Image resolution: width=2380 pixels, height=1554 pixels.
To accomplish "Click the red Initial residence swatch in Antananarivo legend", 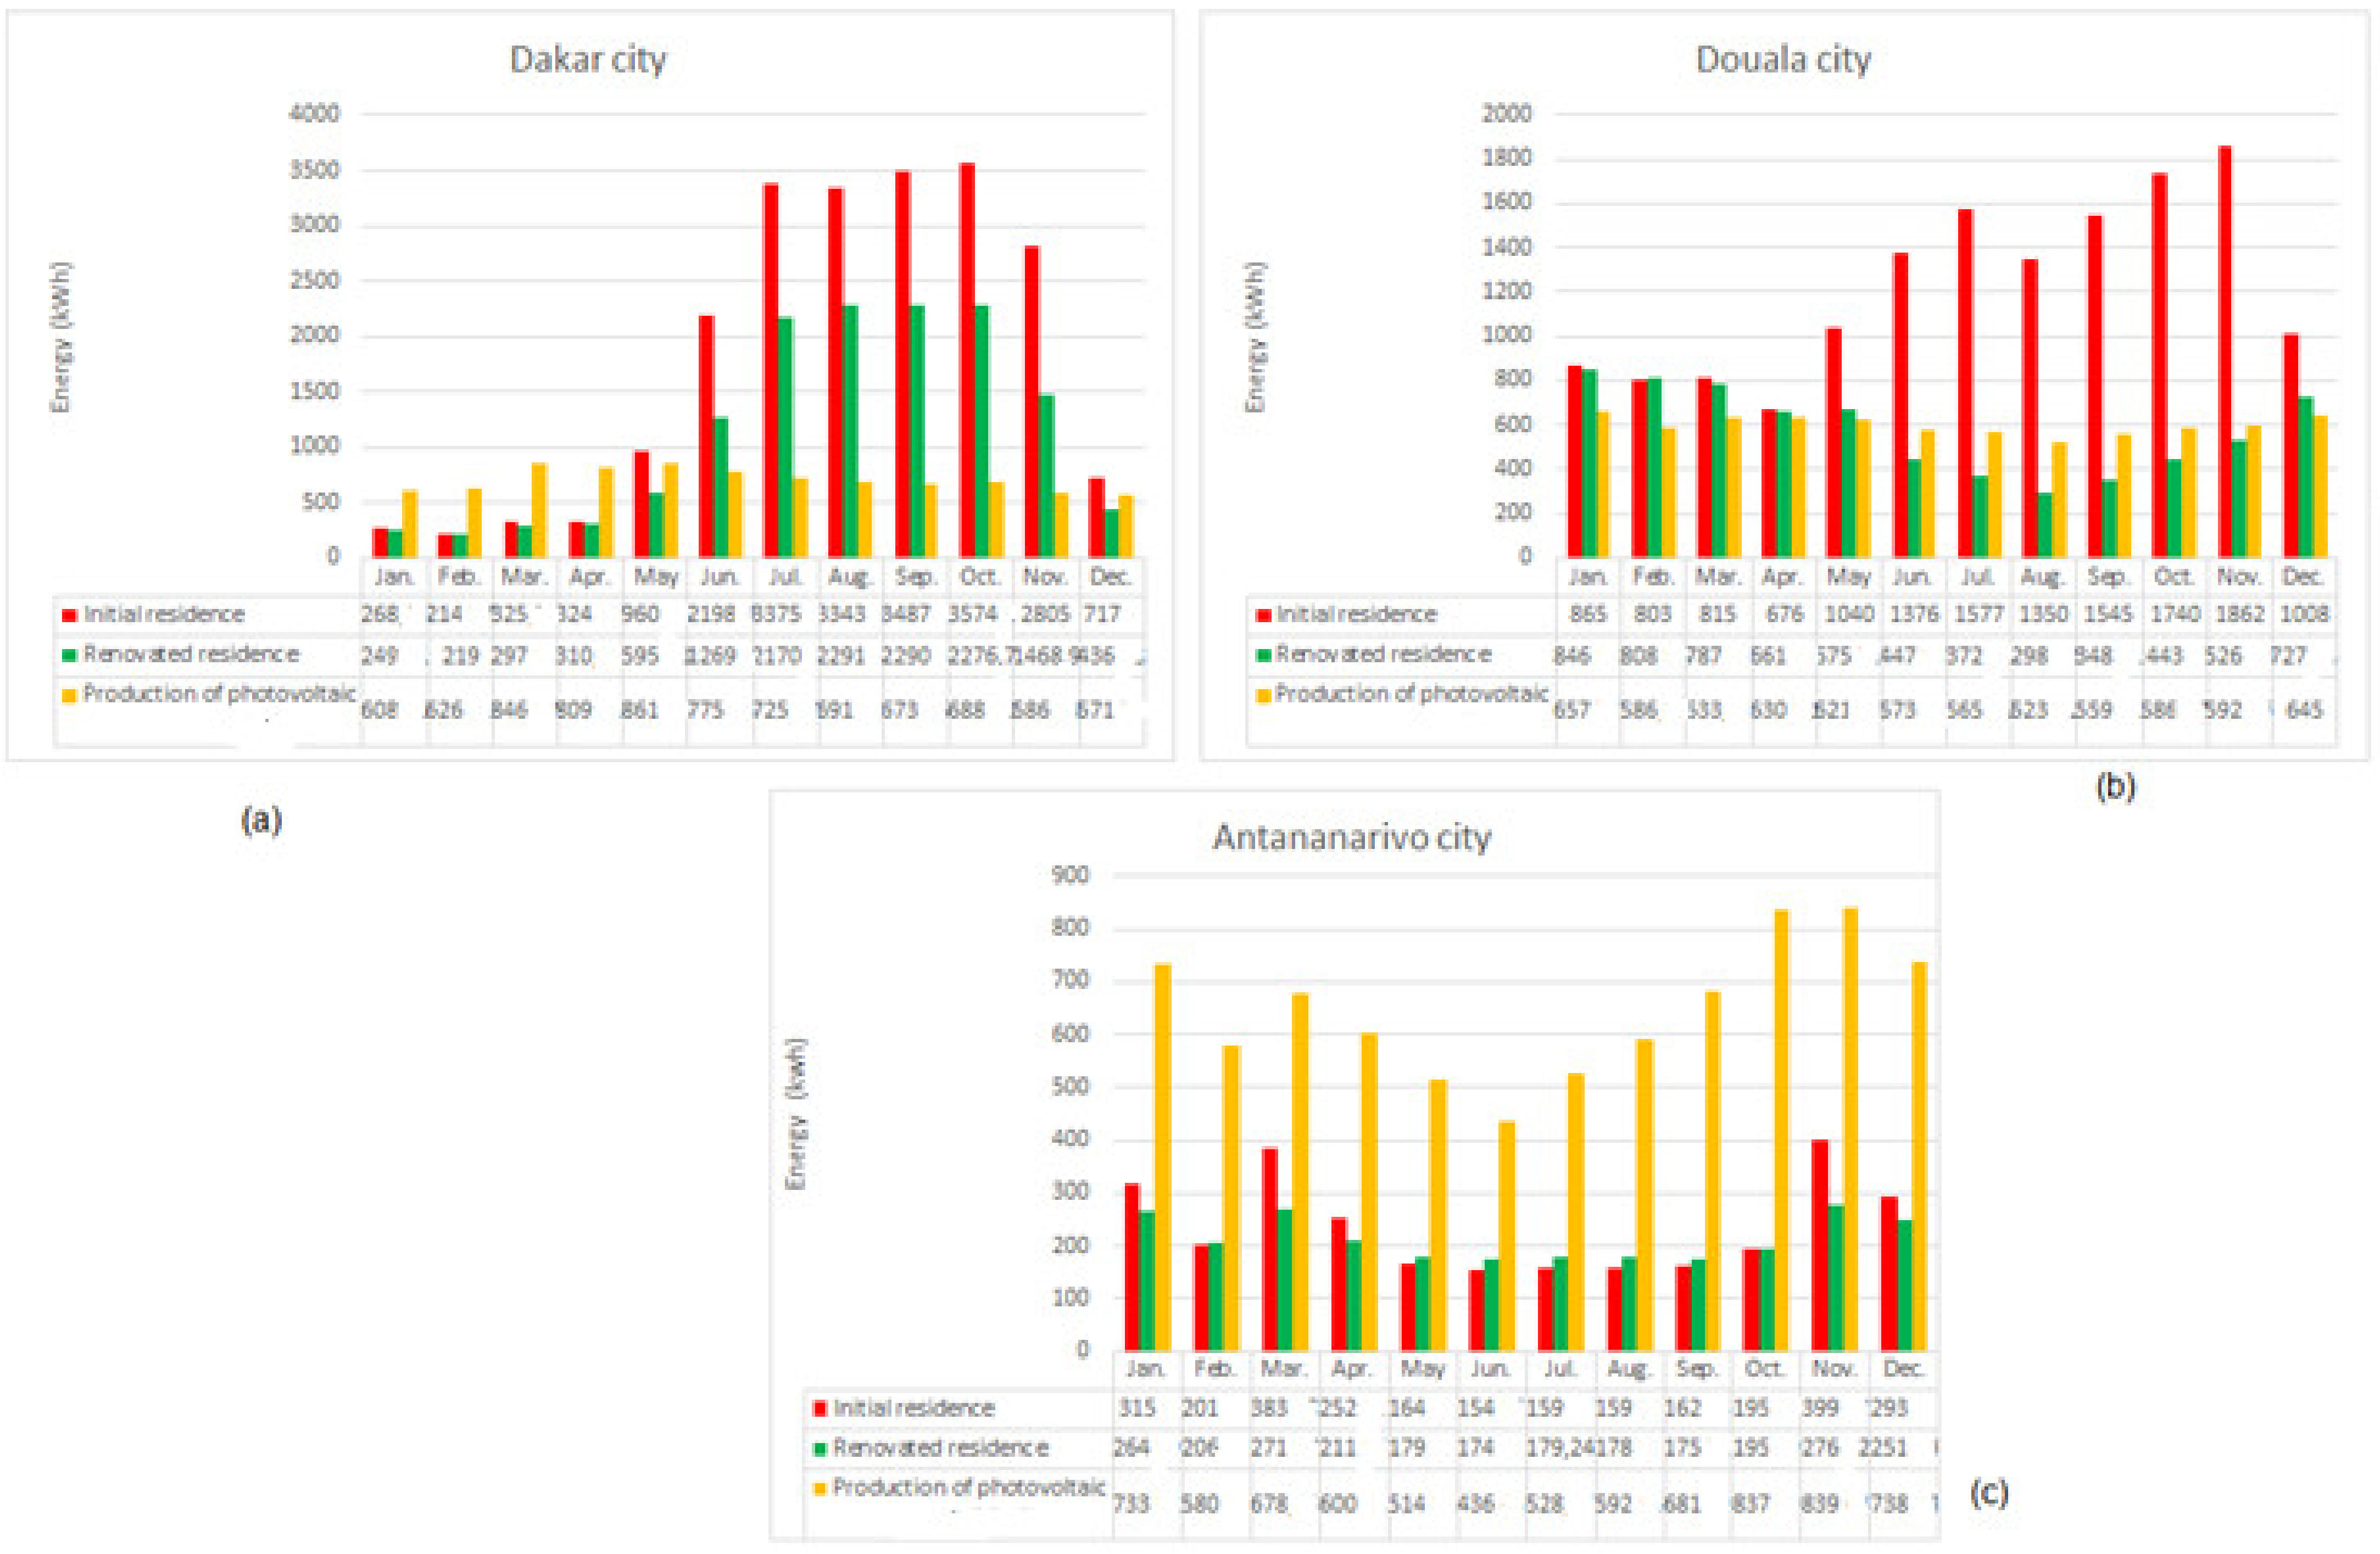I will [820, 1409].
